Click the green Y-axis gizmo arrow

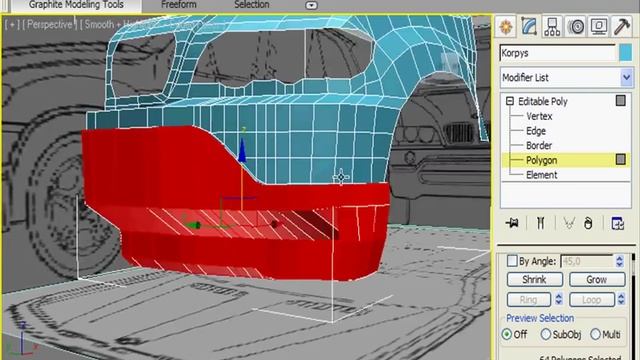tap(192, 225)
